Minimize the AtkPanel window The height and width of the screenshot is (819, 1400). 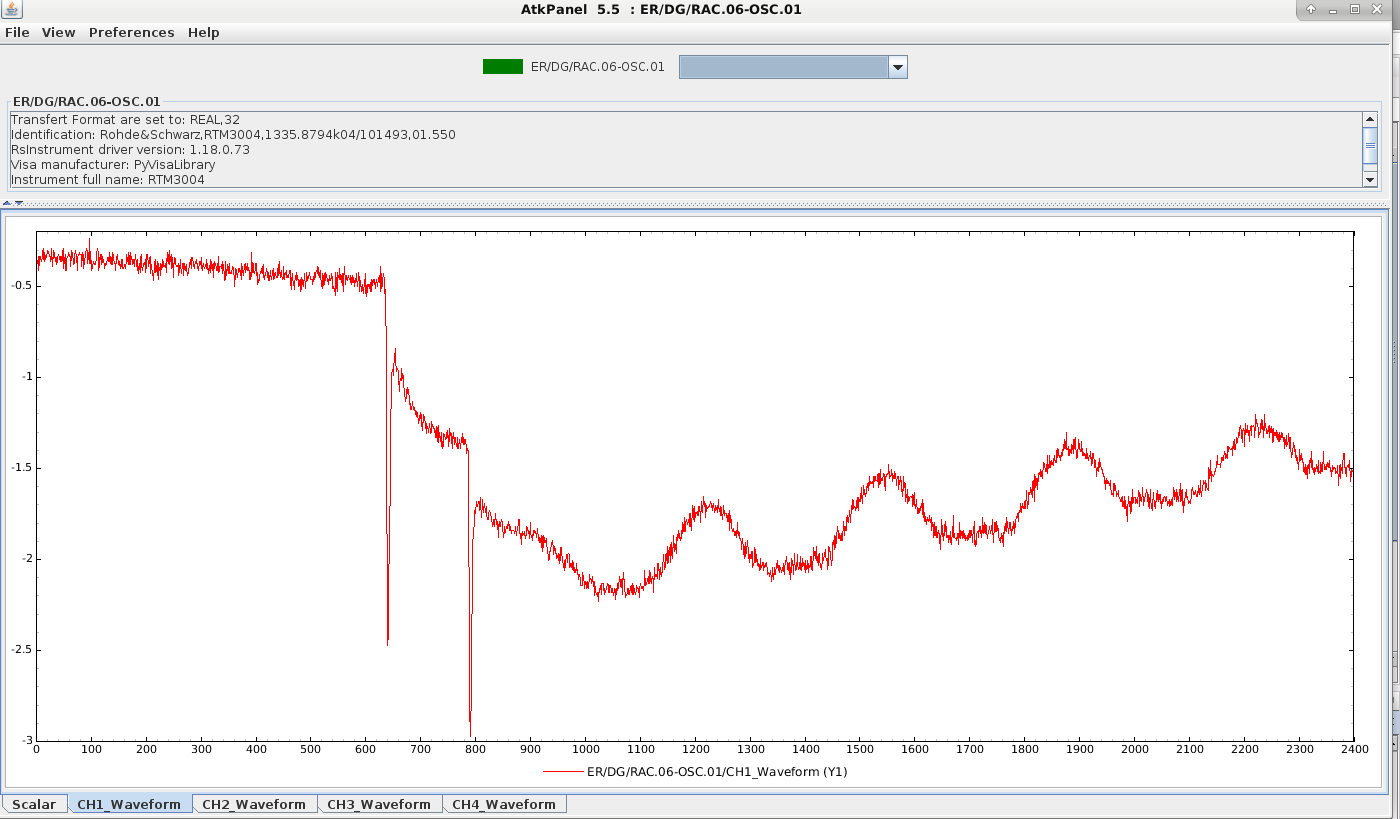(1333, 9)
